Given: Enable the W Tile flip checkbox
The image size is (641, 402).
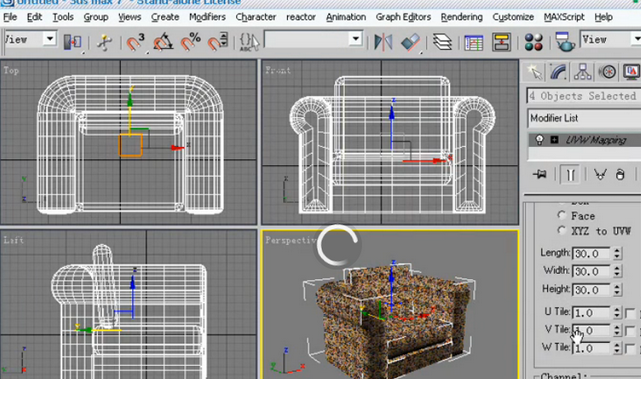Looking at the screenshot, I should coord(630,348).
